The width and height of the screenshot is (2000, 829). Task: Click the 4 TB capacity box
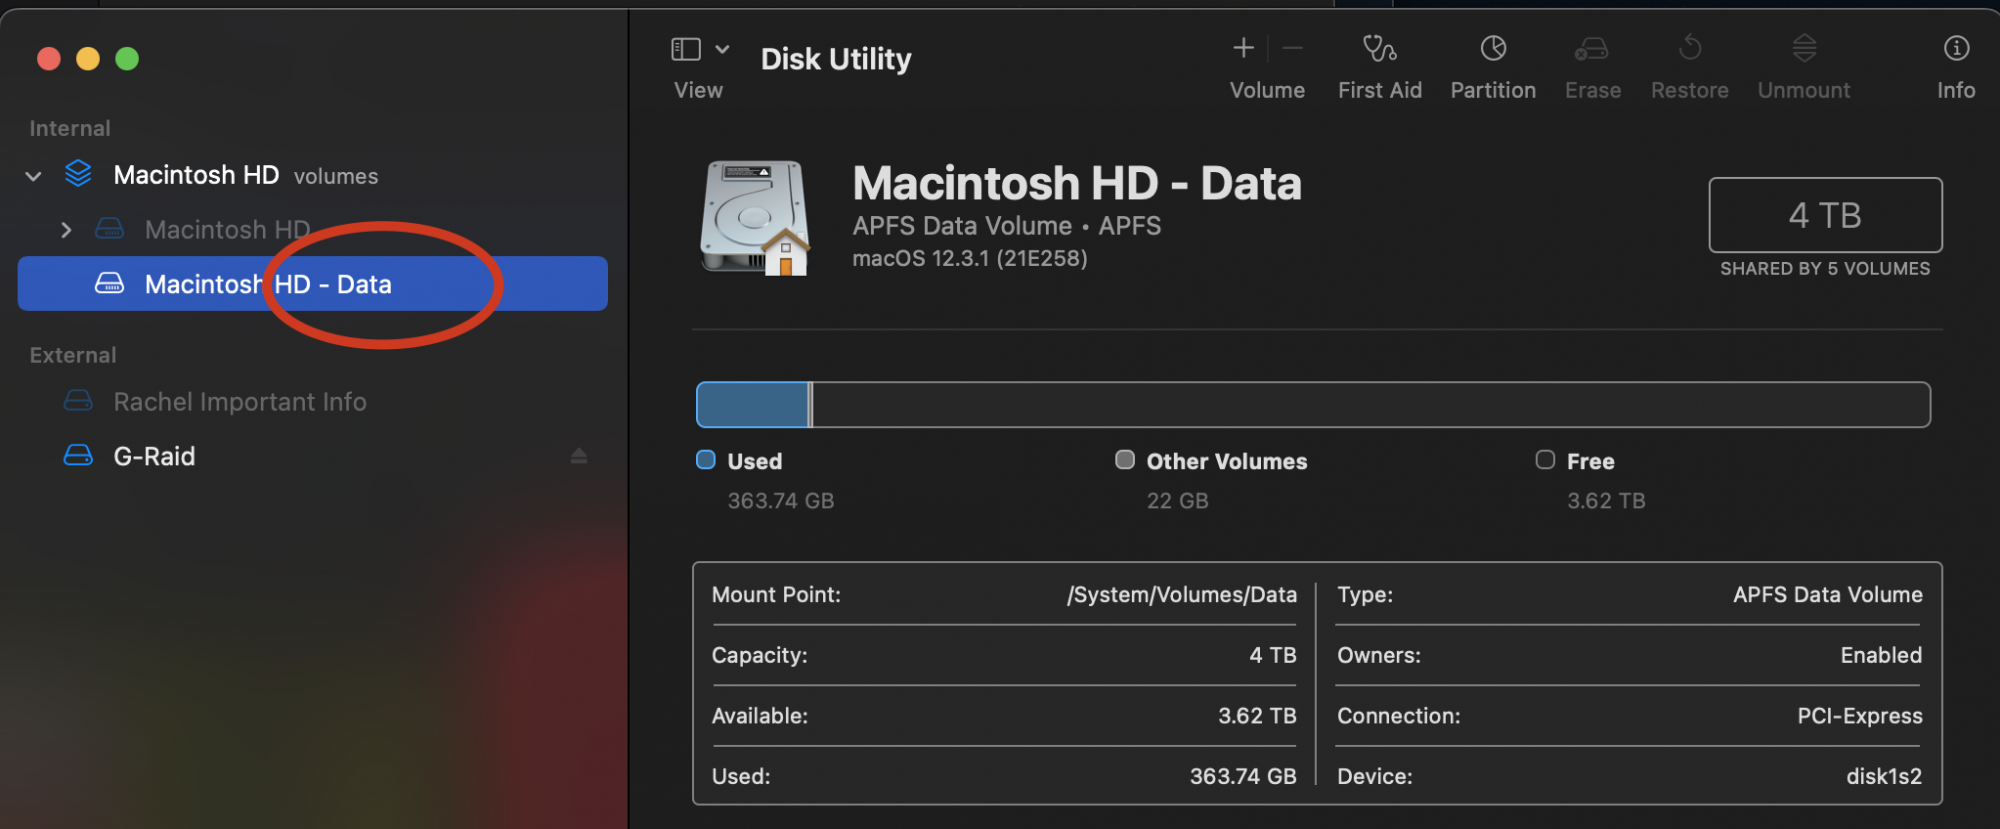click(x=1825, y=215)
